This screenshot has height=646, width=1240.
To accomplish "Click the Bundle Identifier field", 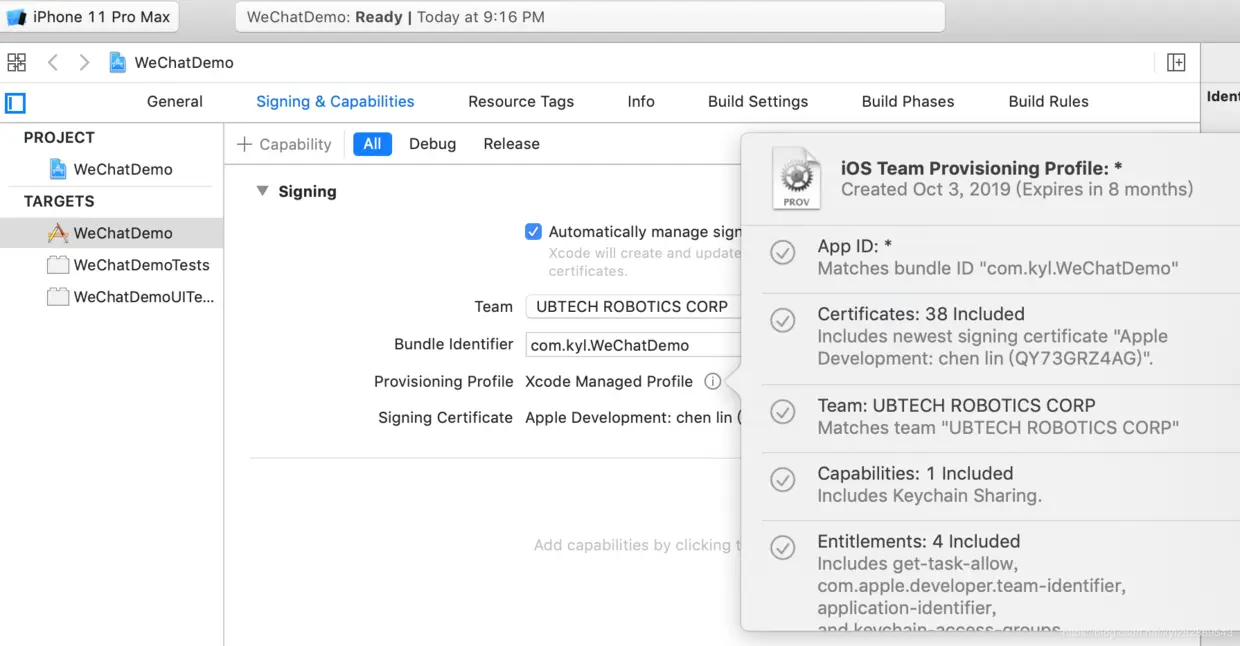I will click(x=634, y=345).
